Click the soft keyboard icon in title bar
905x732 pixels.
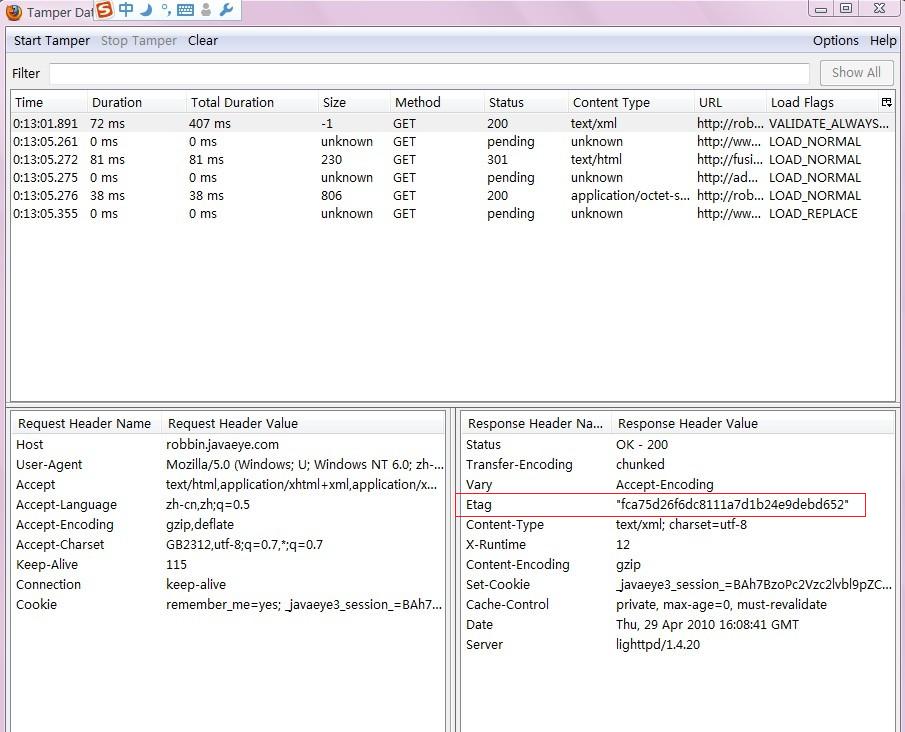coord(187,11)
